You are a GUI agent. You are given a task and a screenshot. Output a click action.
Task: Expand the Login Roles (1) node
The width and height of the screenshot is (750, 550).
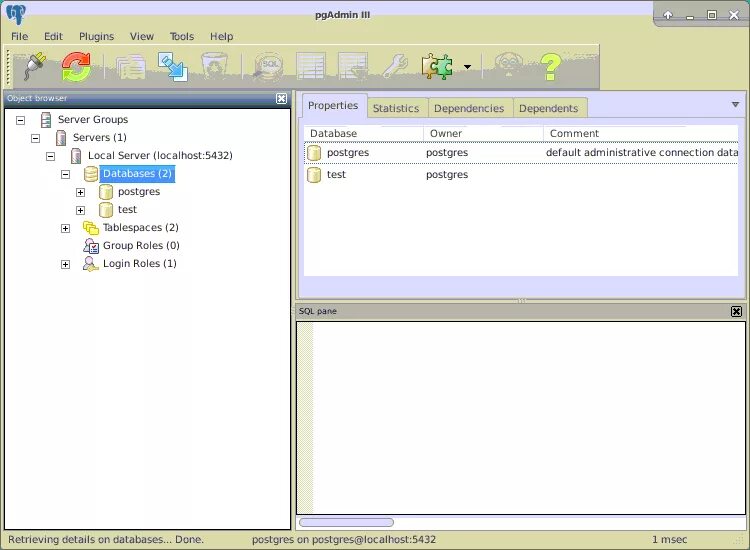coord(66,264)
